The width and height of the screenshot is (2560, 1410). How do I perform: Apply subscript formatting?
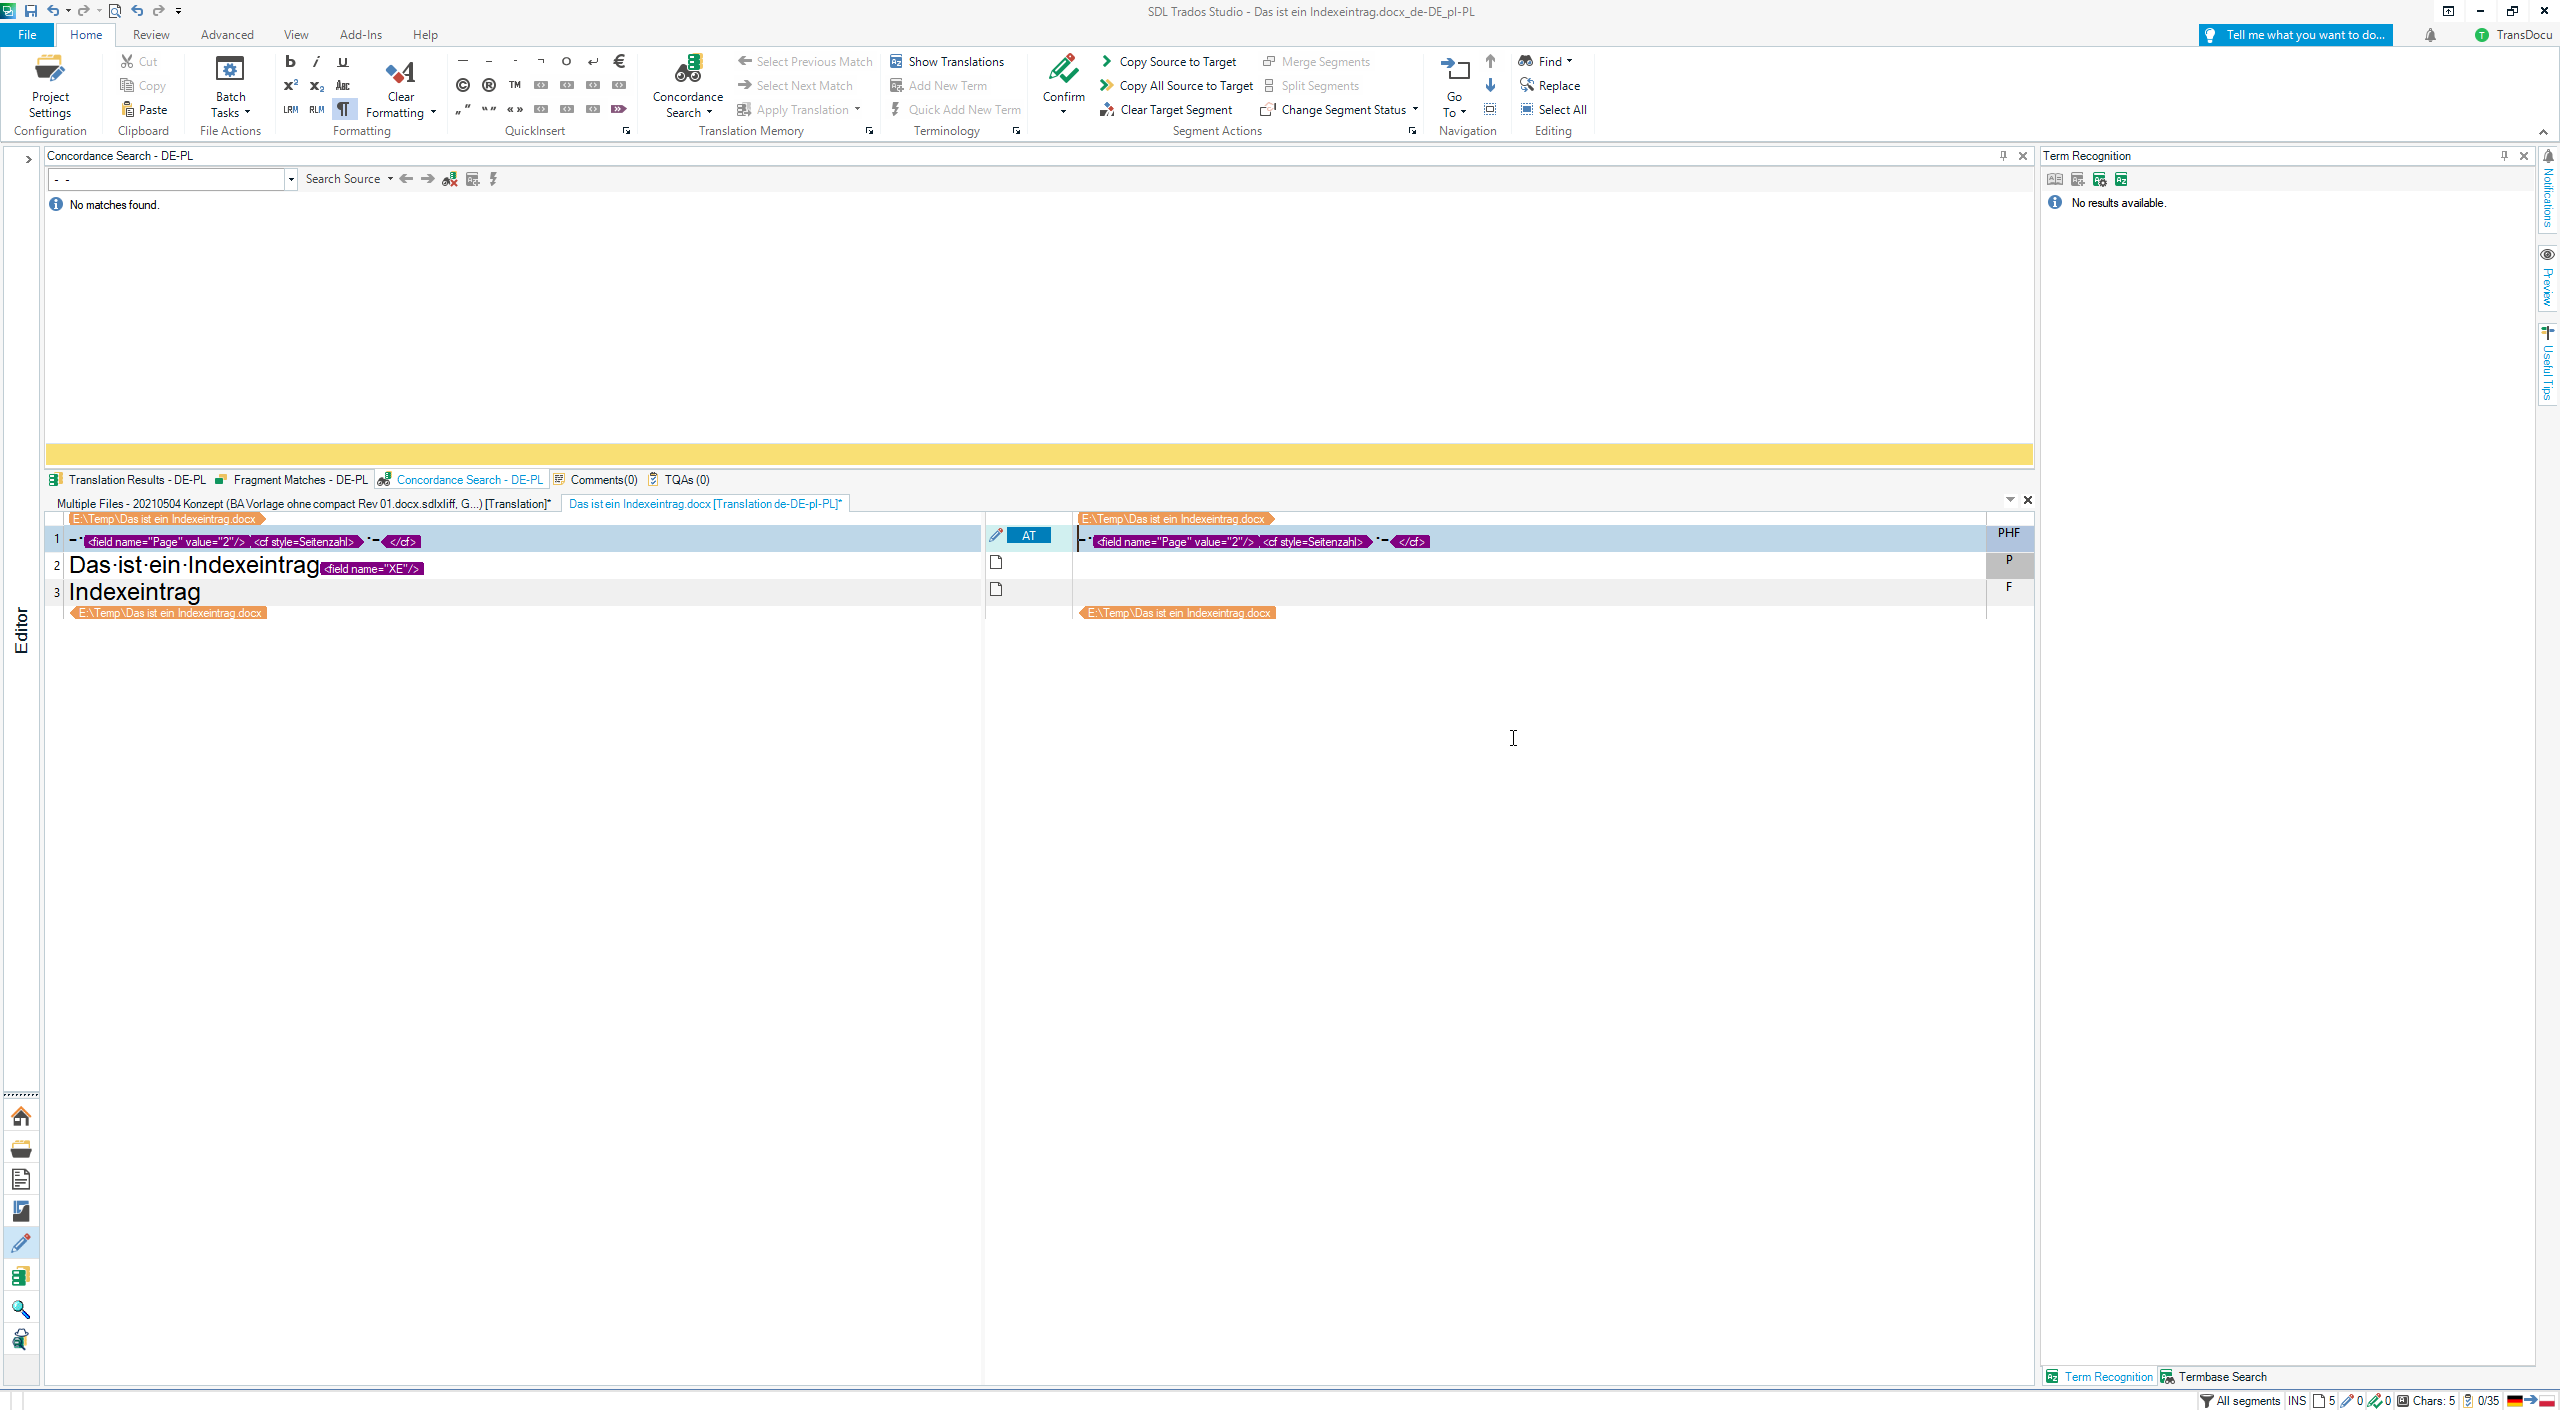(x=316, y=86)
